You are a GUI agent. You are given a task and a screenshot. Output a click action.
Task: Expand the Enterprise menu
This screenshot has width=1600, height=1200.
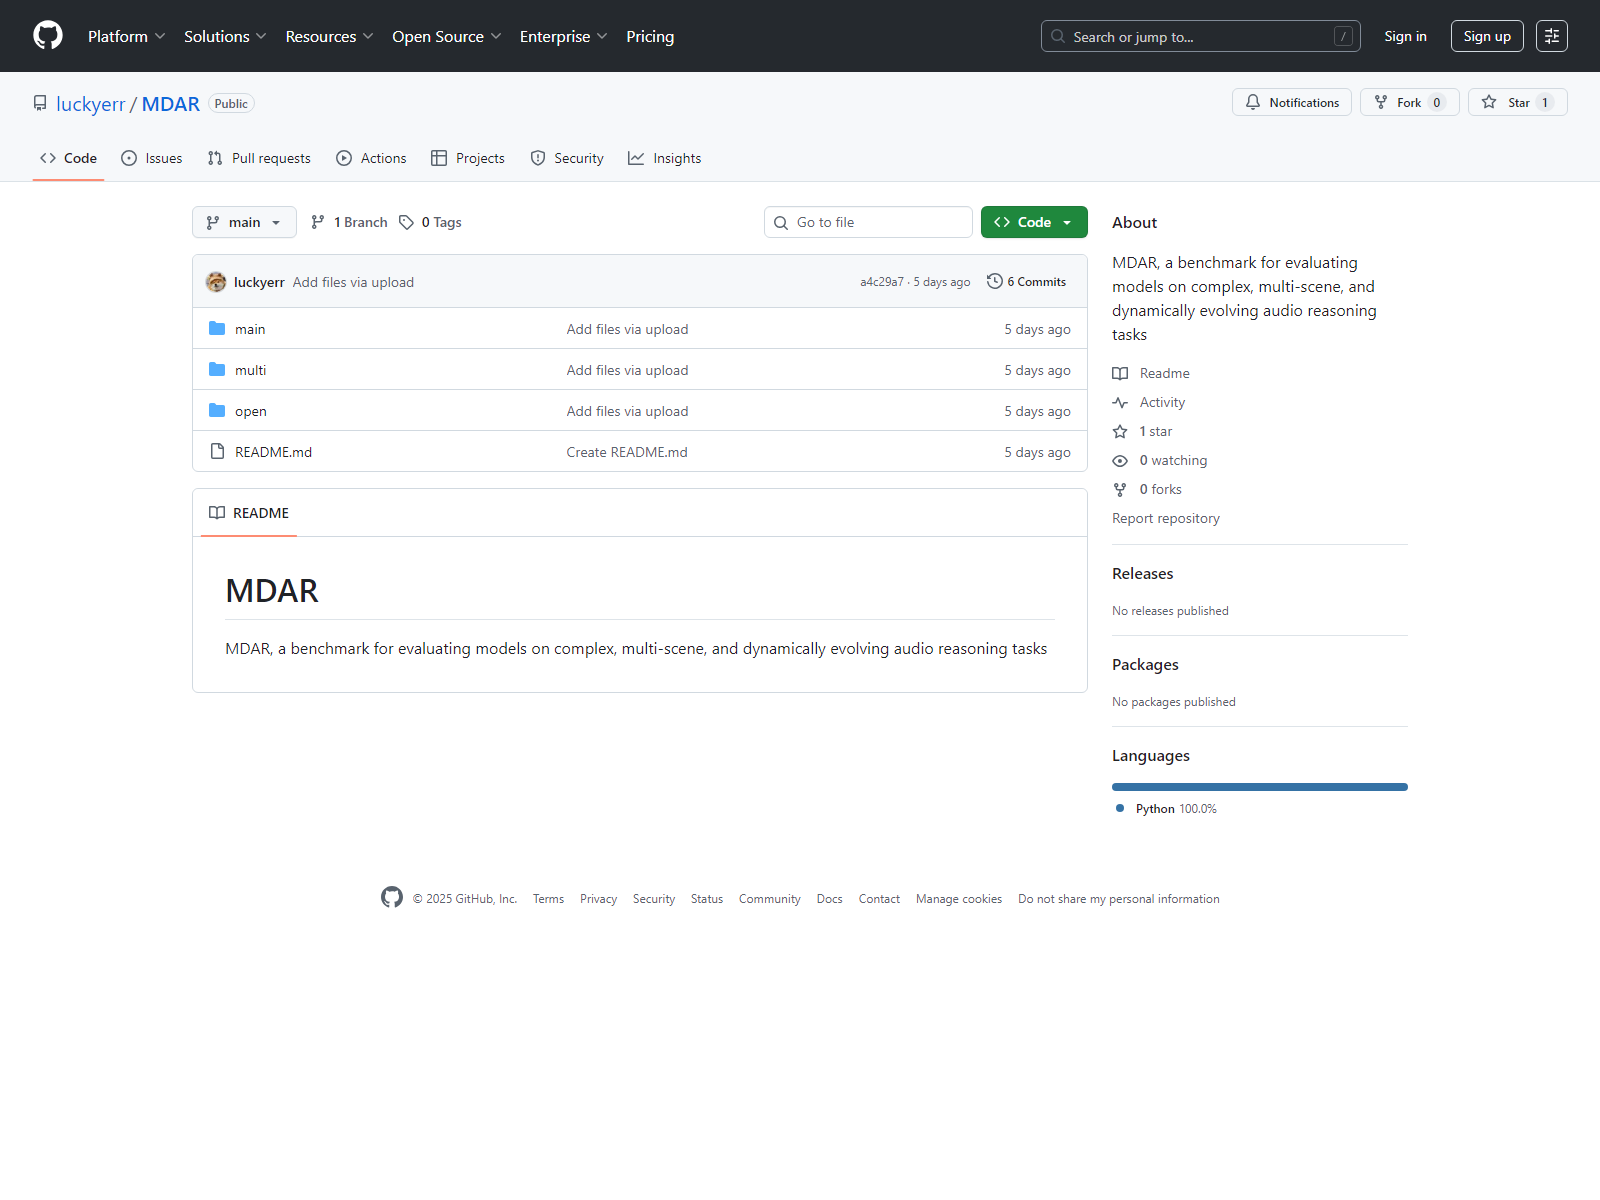tap(564, 36)
